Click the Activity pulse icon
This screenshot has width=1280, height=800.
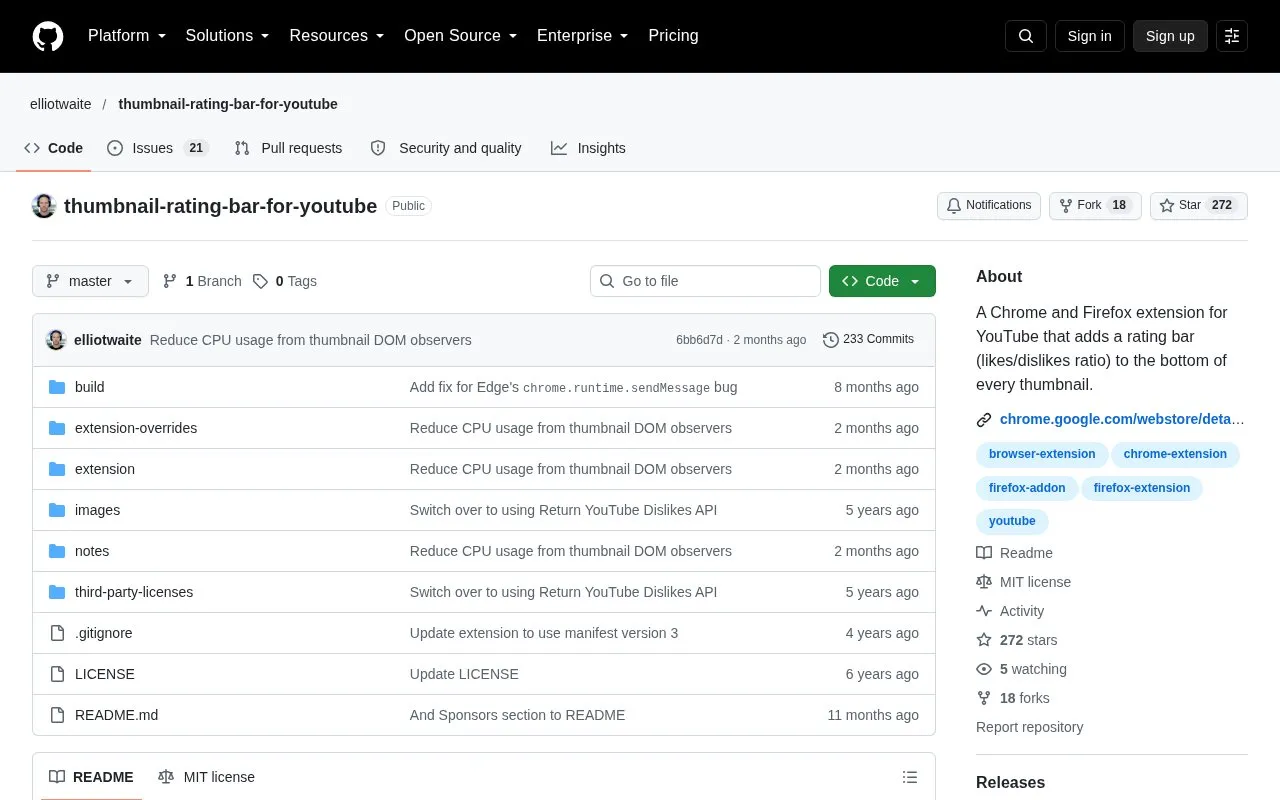[x=984, y=611]
